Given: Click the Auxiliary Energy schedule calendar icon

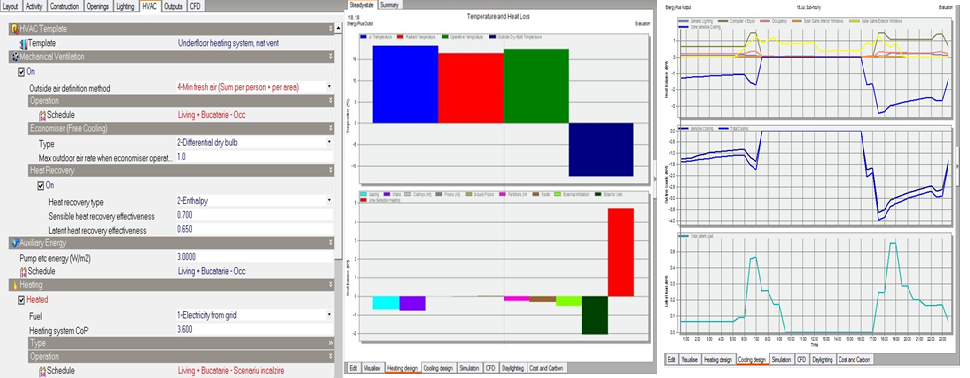Looking at the screenshot, I should point(24,271).
